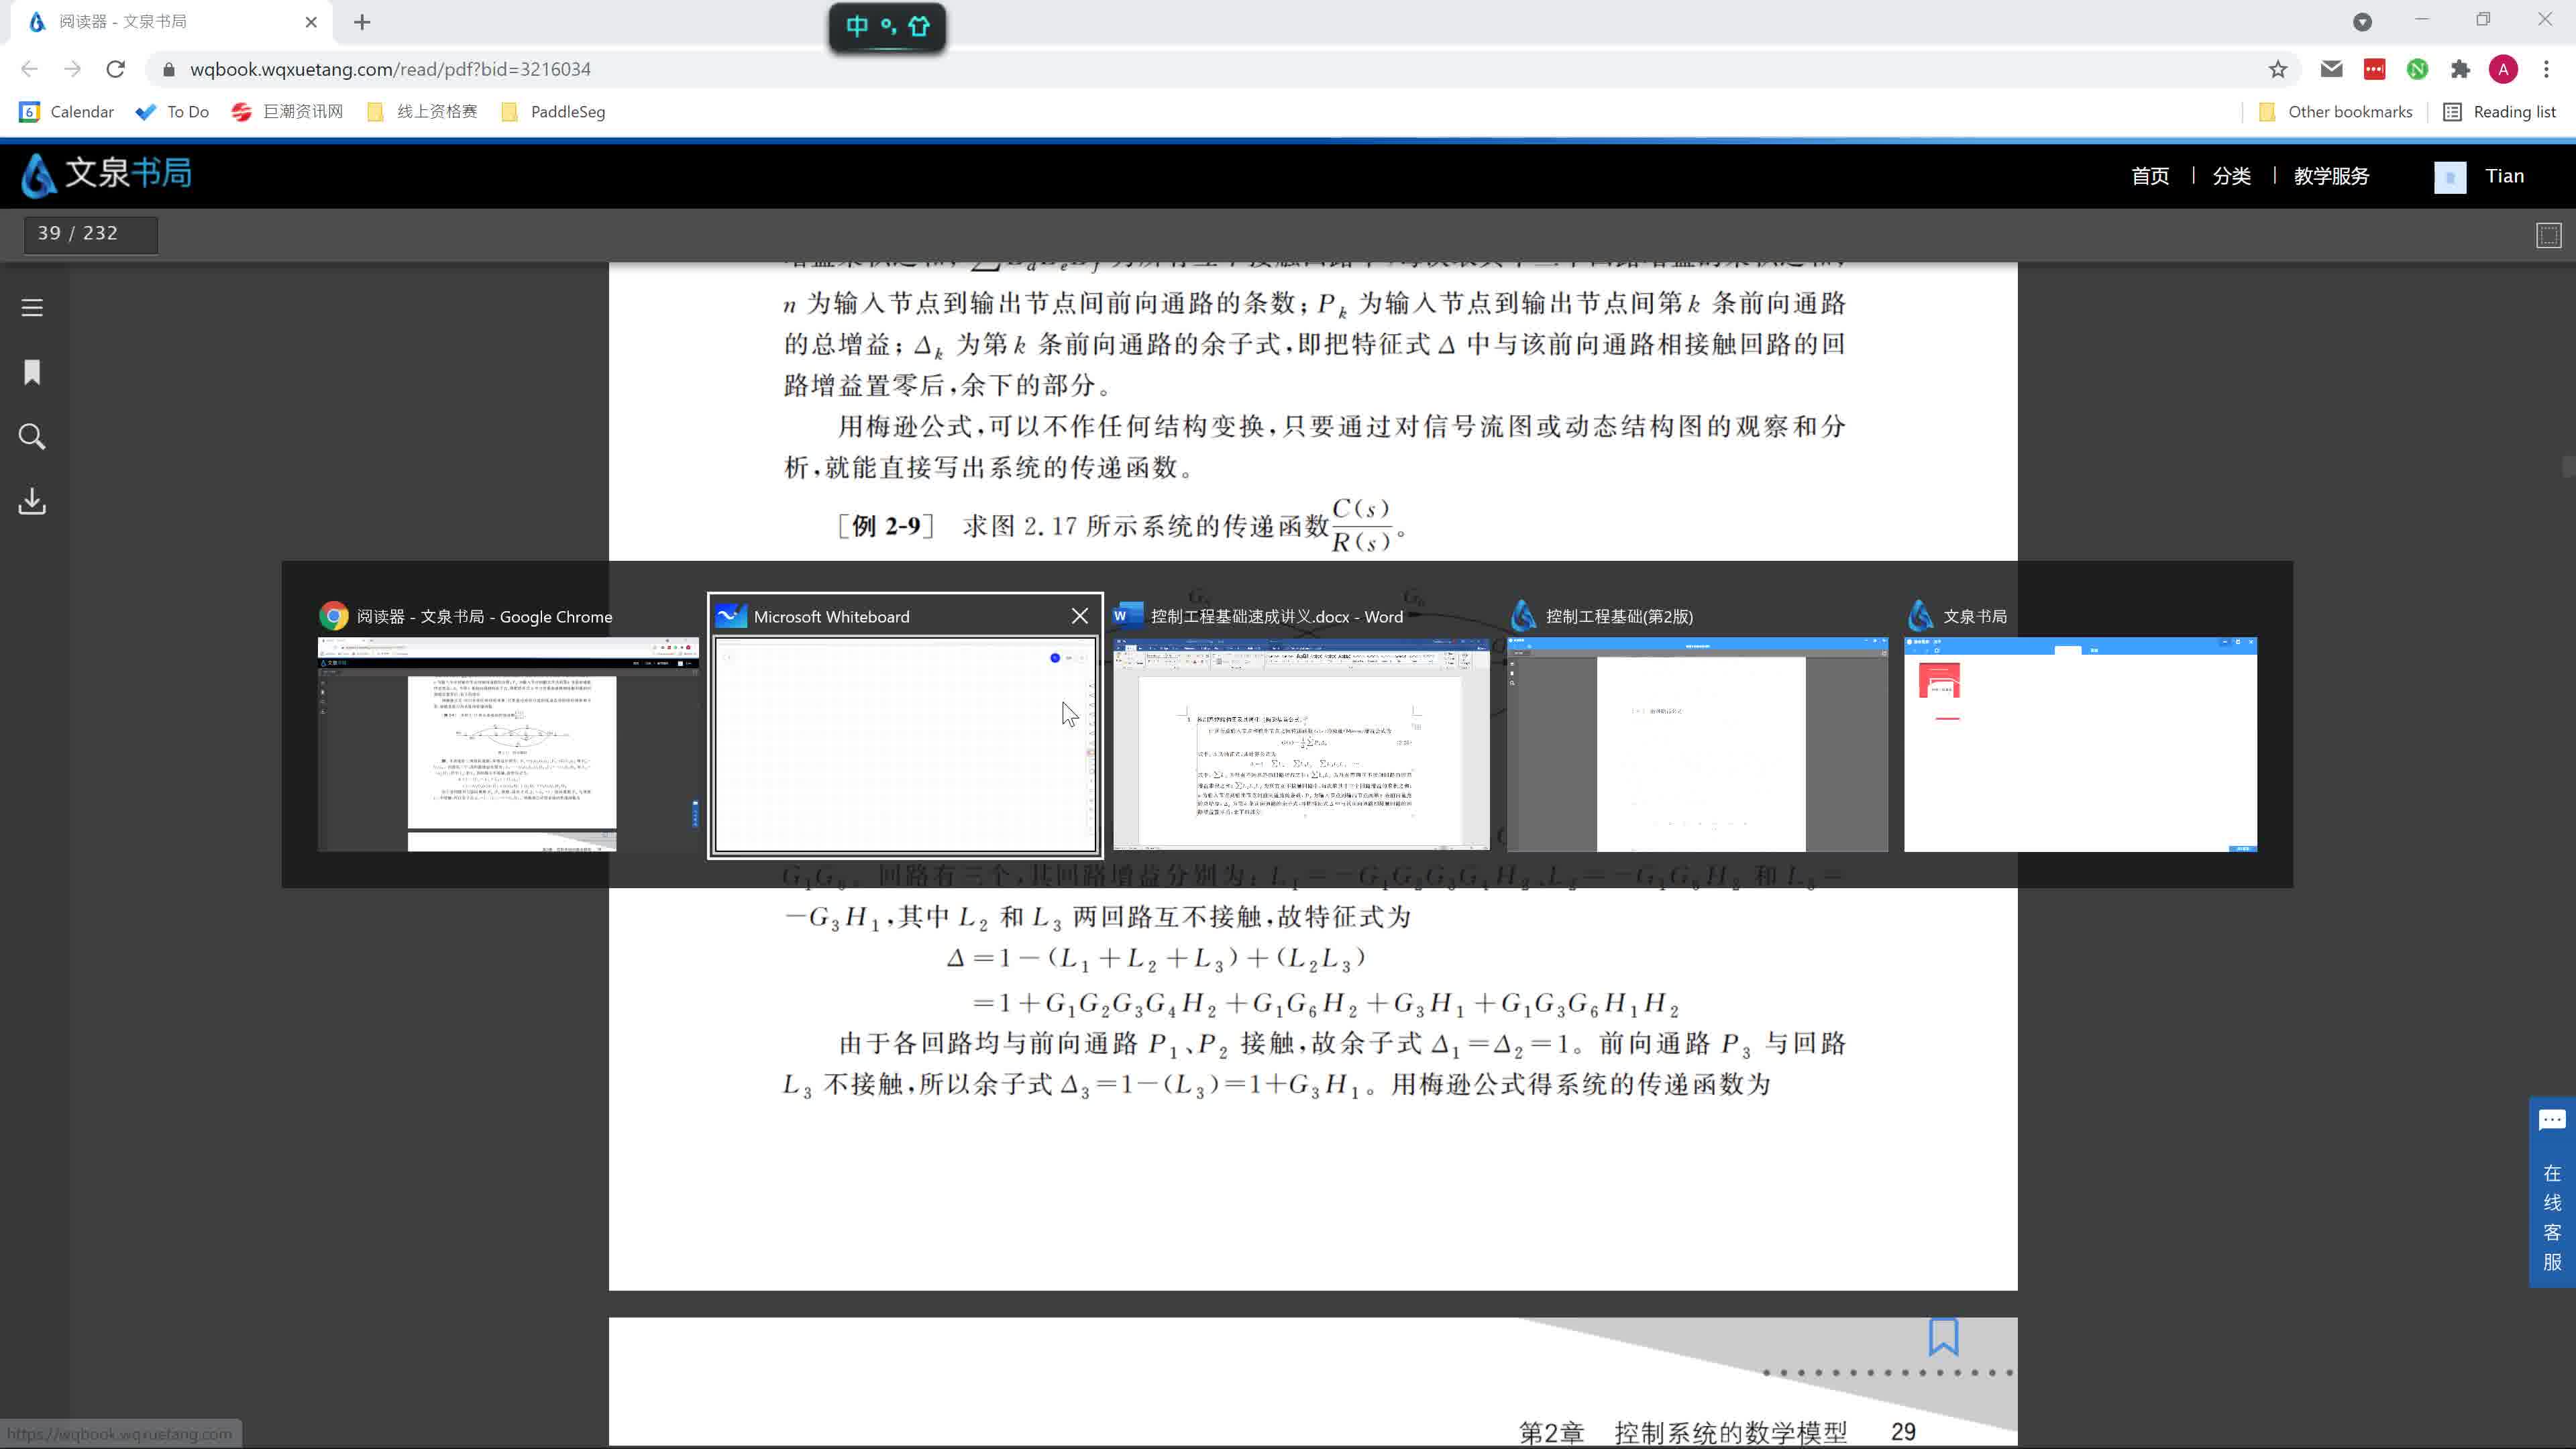The width and height of the screenshot is (2576, 1449).
Task: Toggle Chinese input method indicator 中
Action: pyautogui.click(x=855, y=27)
